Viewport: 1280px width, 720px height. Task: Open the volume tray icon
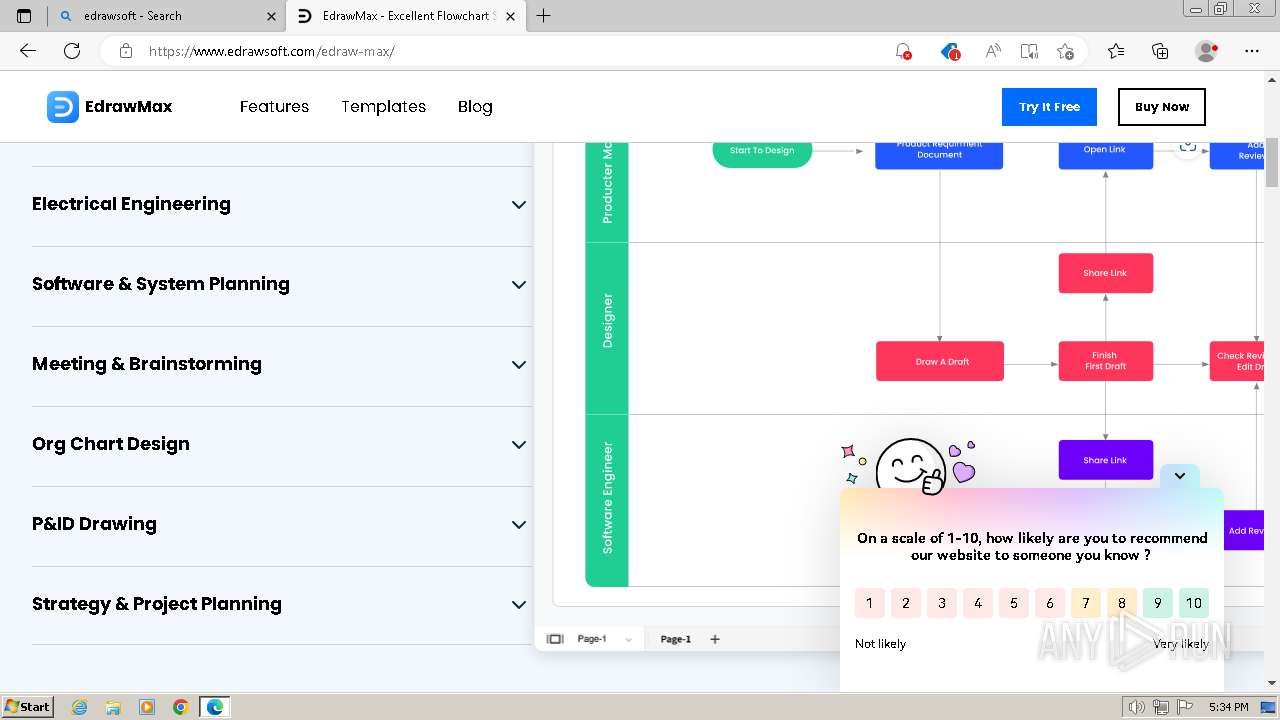point(1137,707)
